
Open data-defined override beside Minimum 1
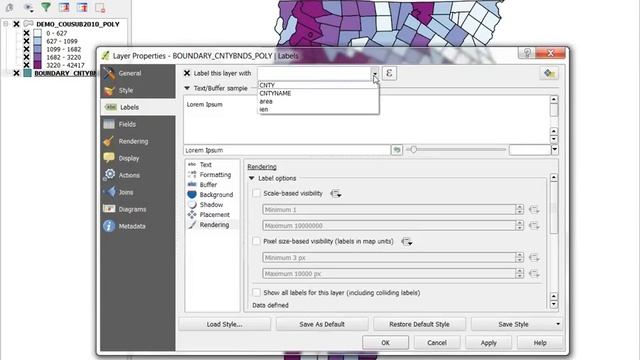tap(534, 210)
